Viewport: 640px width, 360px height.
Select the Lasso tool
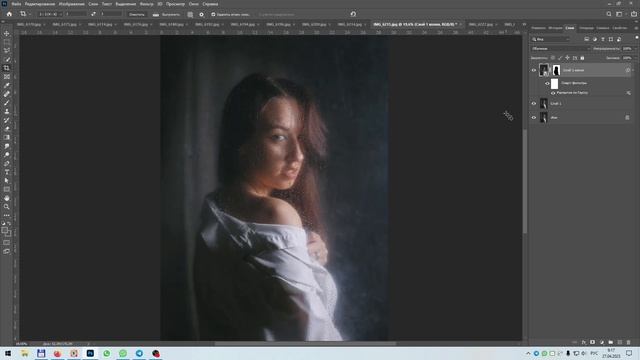click(x=7, y=51)
